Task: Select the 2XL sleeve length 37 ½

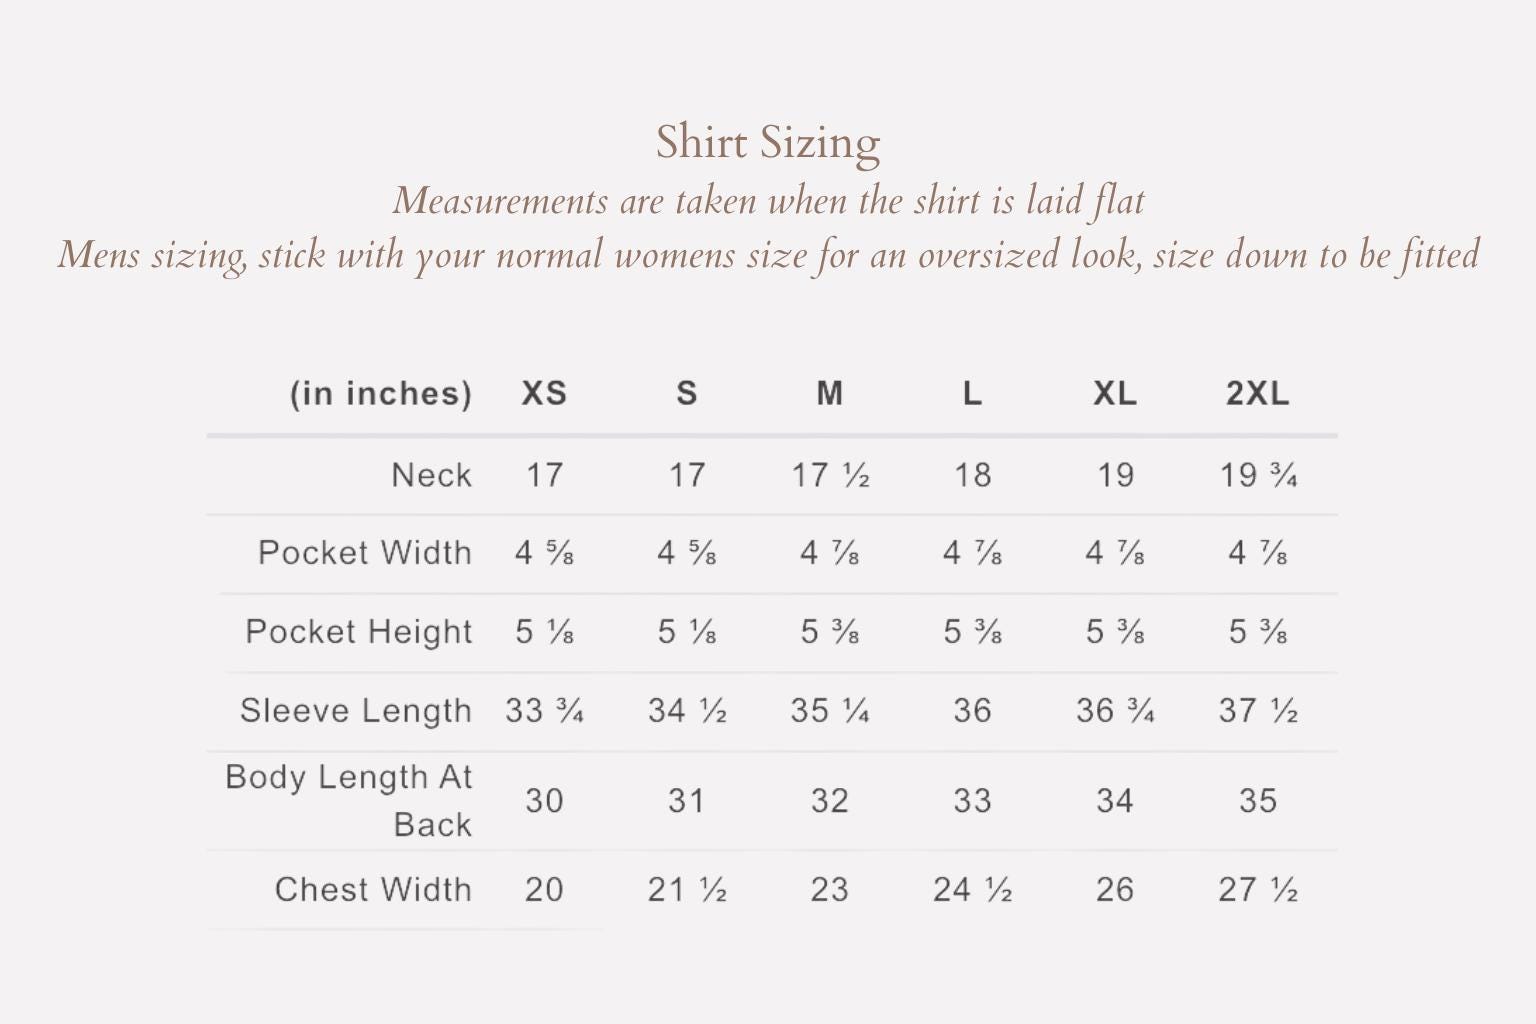Action: 1258,711
